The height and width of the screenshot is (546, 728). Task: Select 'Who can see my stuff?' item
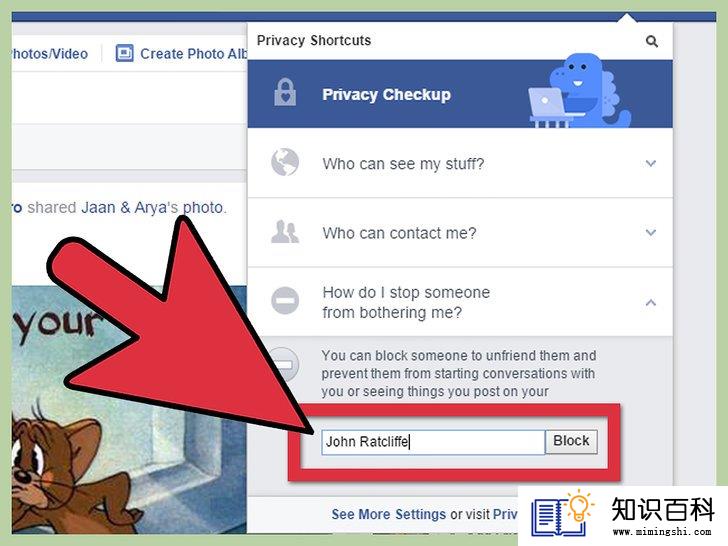tap(460, 163)
